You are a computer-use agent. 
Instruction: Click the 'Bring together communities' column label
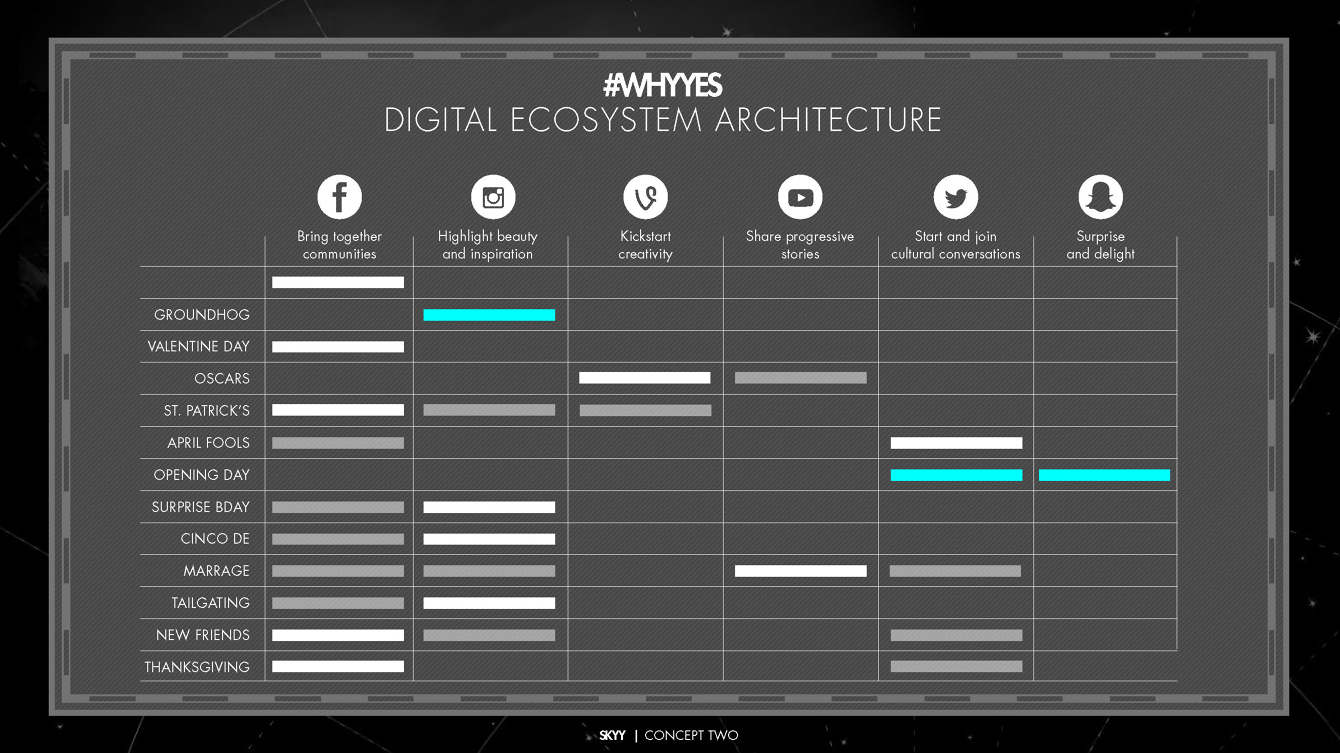339,245
